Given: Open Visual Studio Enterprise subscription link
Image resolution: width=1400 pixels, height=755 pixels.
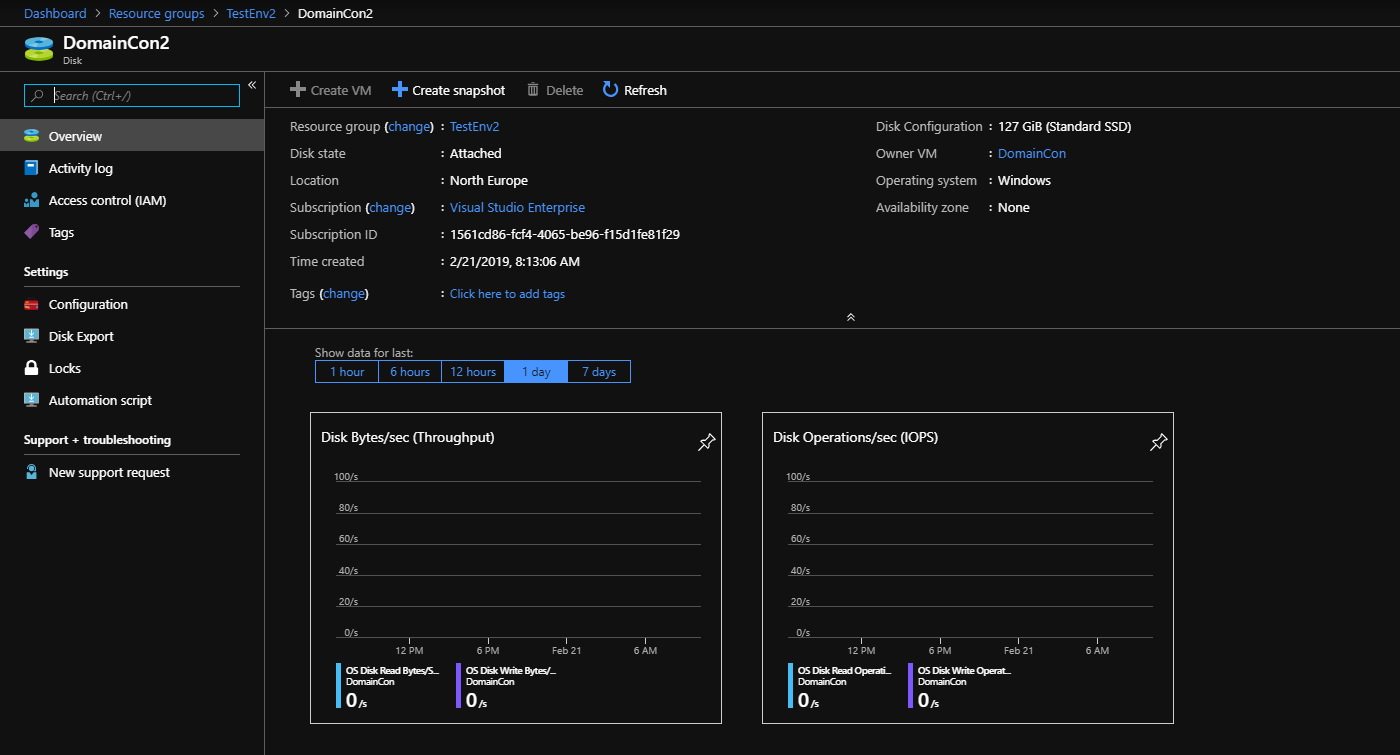Looking at the screenshot, I should 517,208.
